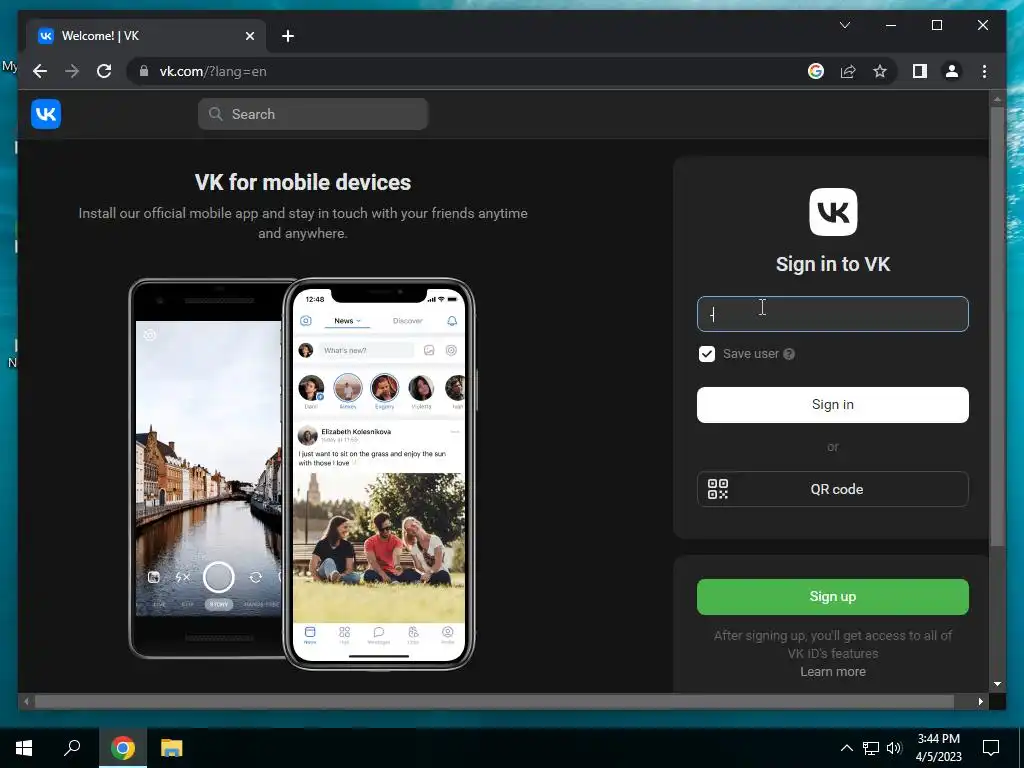
Task: Click the horizontal page scrollbar
Action: coord(494,701)
